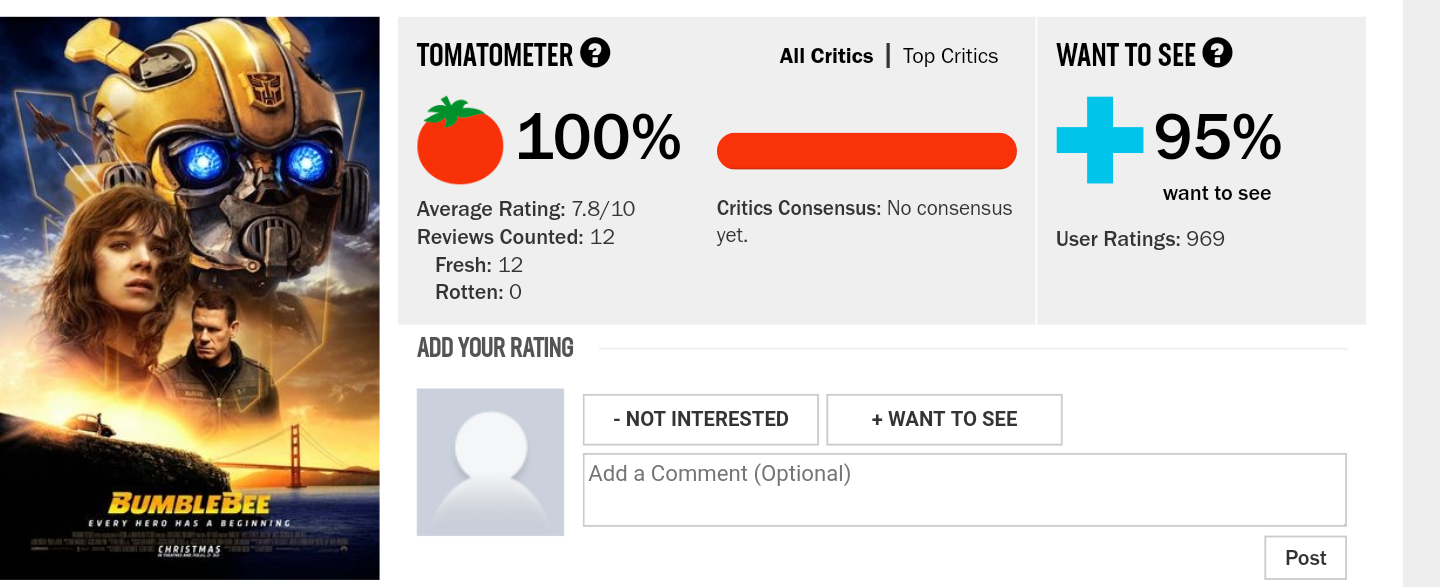Click the 95% want to see score
The width and height of the screenshot is (1440, 587).
[x=1217, y=138]
